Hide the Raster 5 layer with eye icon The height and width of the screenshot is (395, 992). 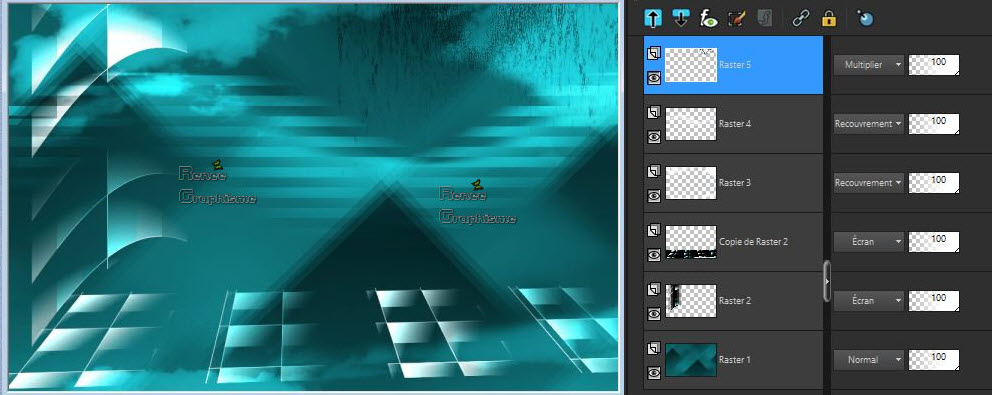coord(654,78)
